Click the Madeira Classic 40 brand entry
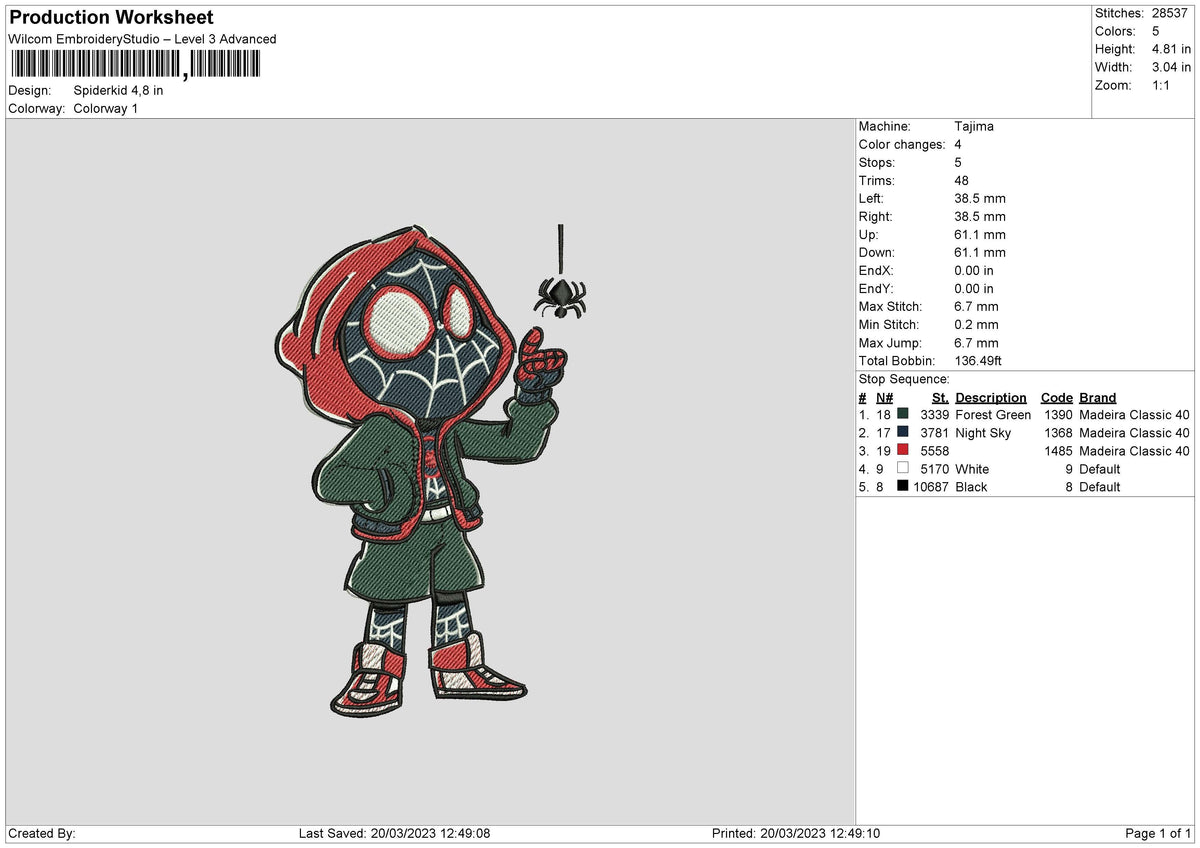Viewport: 1200px width, 848px height. (x=1135, y=414)
